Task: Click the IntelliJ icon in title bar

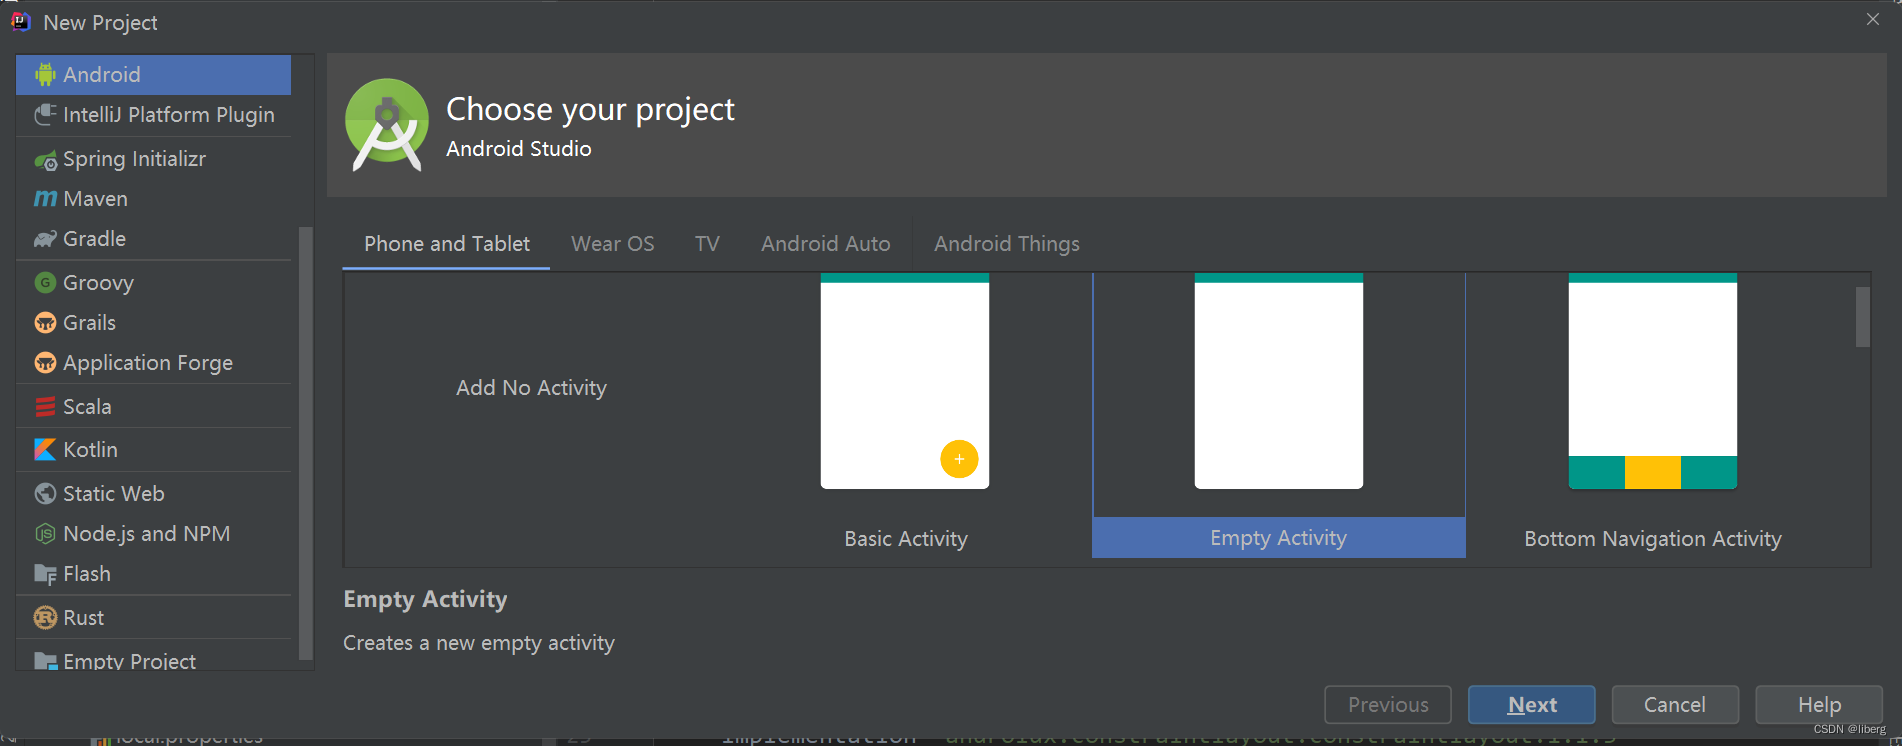Action: click(21, 22)
